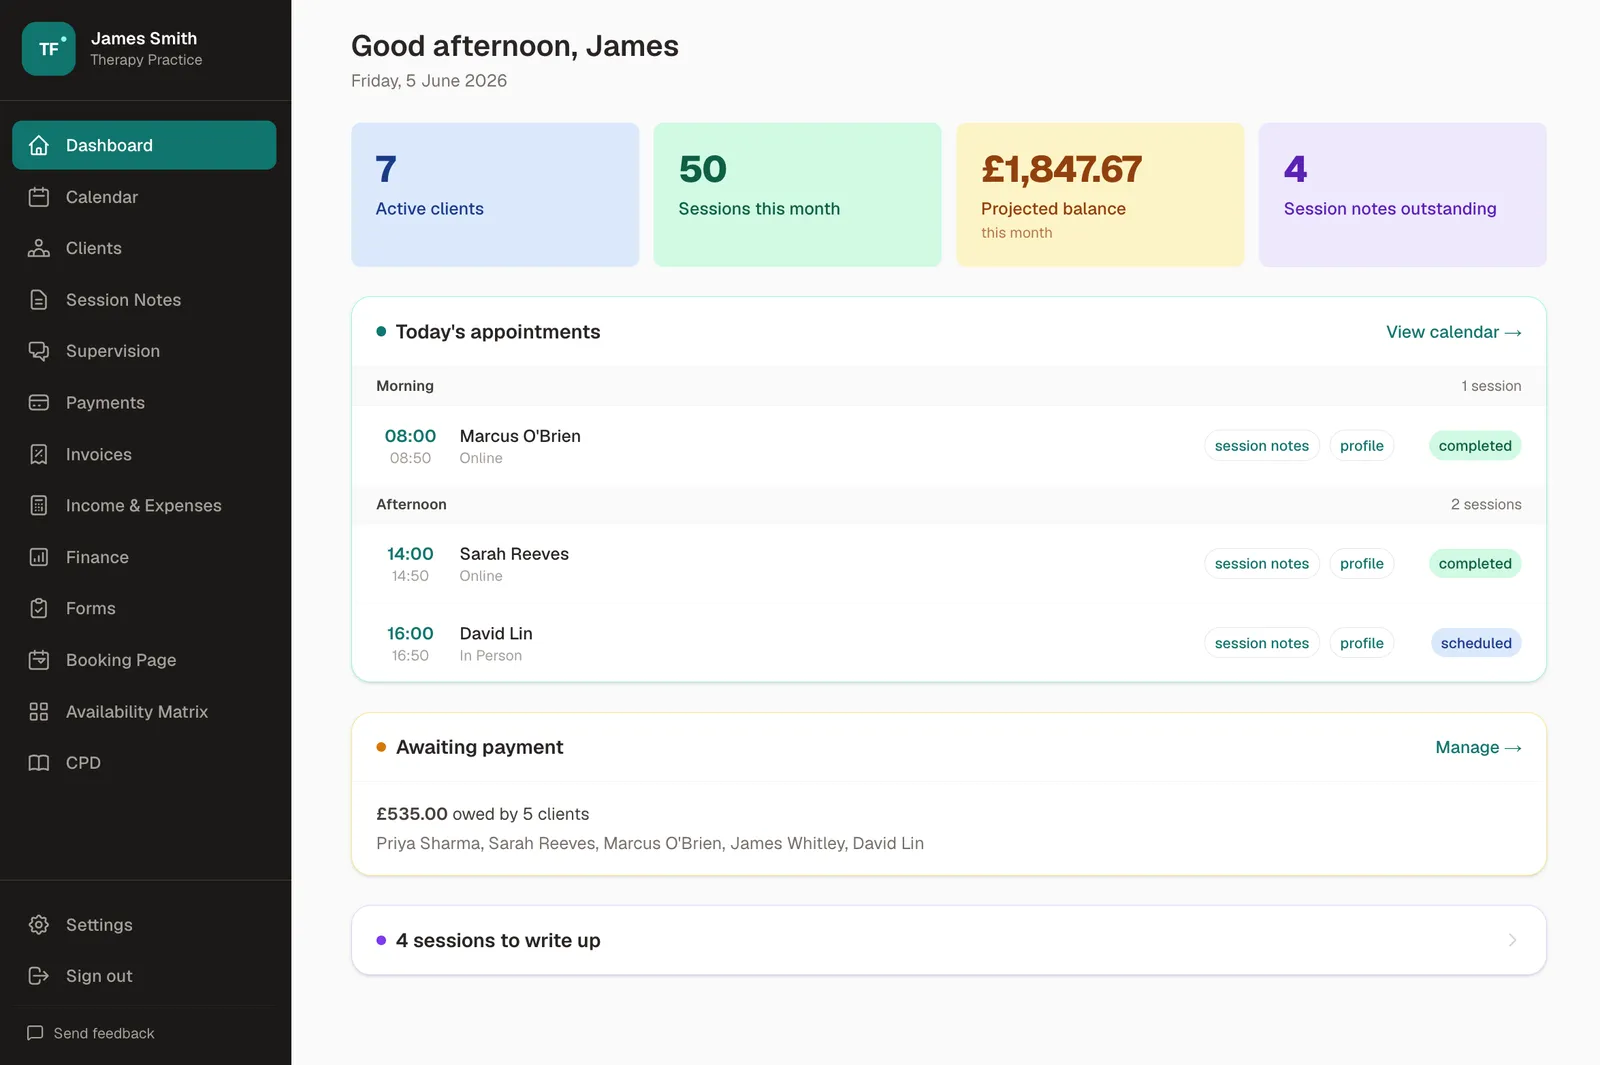Click Manage in Awaiting payment
The width and height of the screenshot is (1600, 1065).
[1478, 748]
